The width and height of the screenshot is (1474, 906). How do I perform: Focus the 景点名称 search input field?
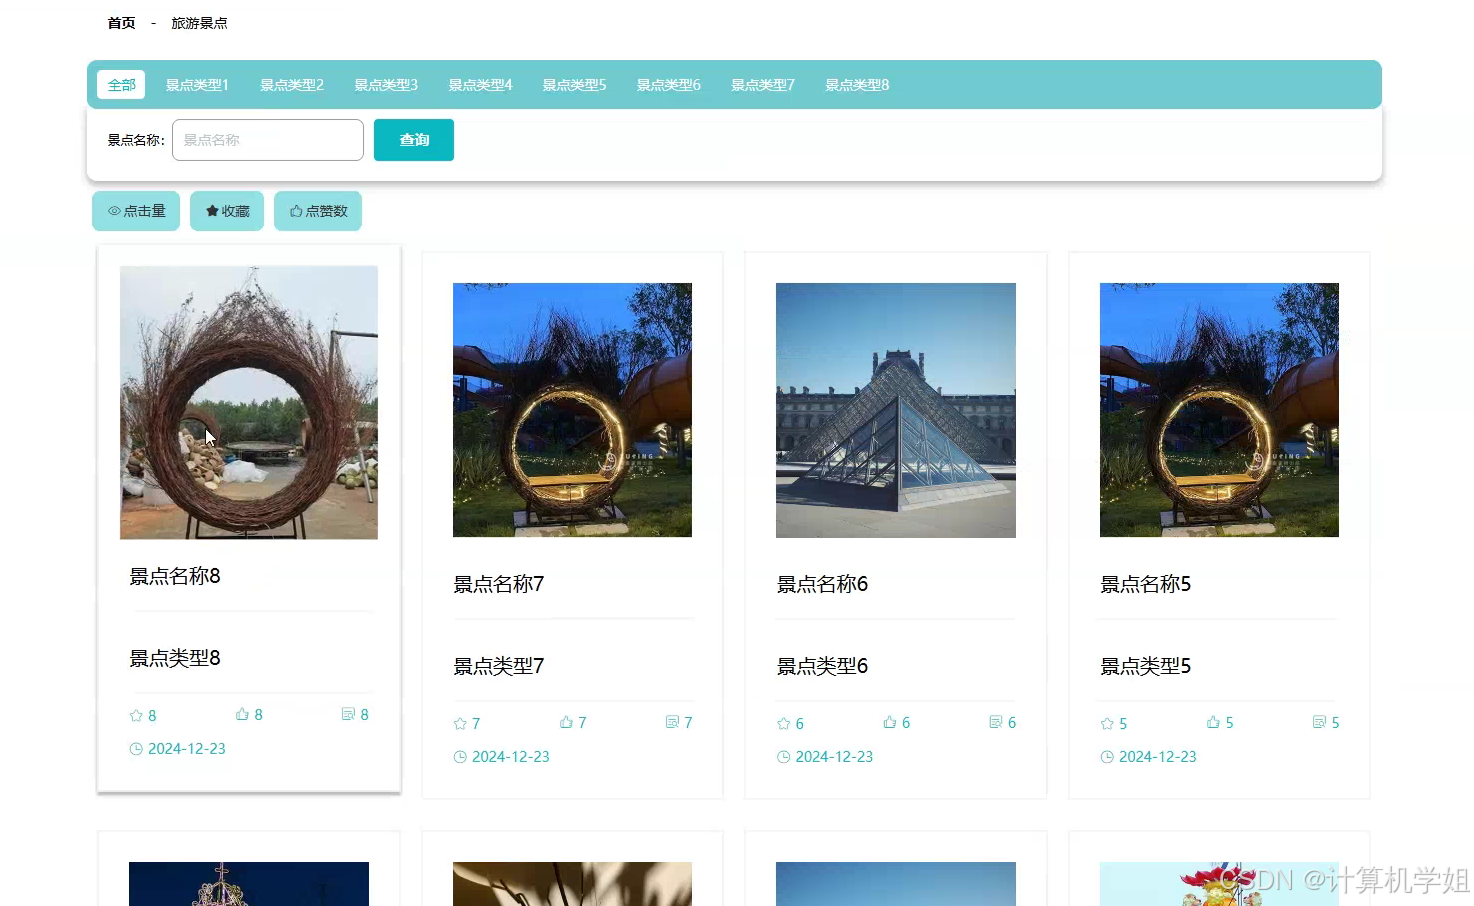coord(268,140)
